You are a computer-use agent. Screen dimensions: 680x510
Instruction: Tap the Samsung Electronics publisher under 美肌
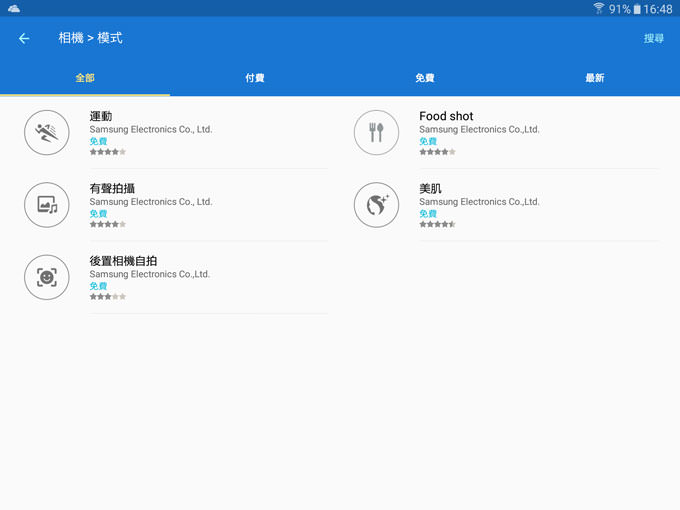pyautogui.click(x=479, y=202)
